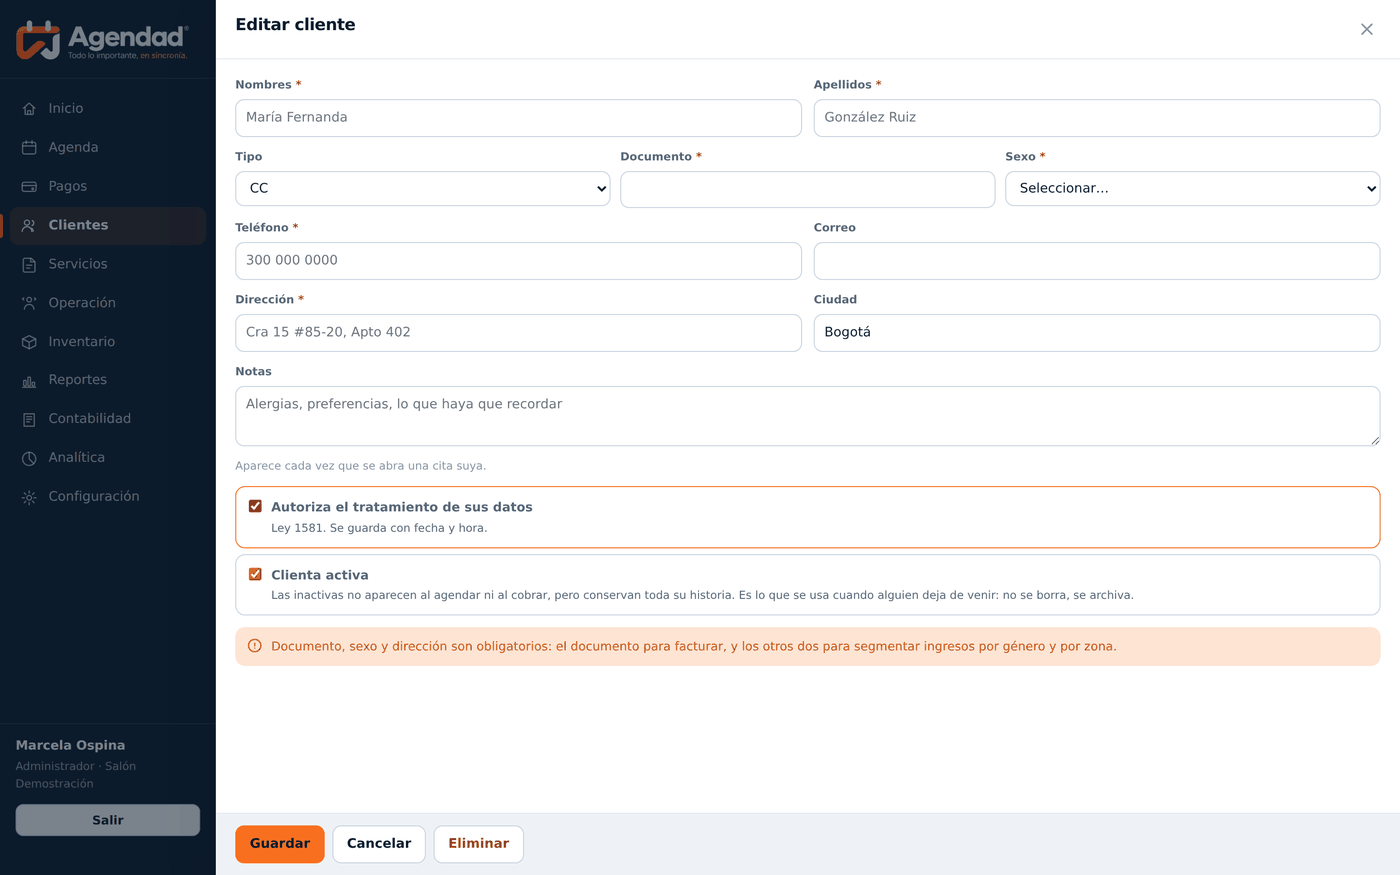Screen dimensions: 1400x875
Task: Click the Analítica pie chart icon
Action: point(29,458)
